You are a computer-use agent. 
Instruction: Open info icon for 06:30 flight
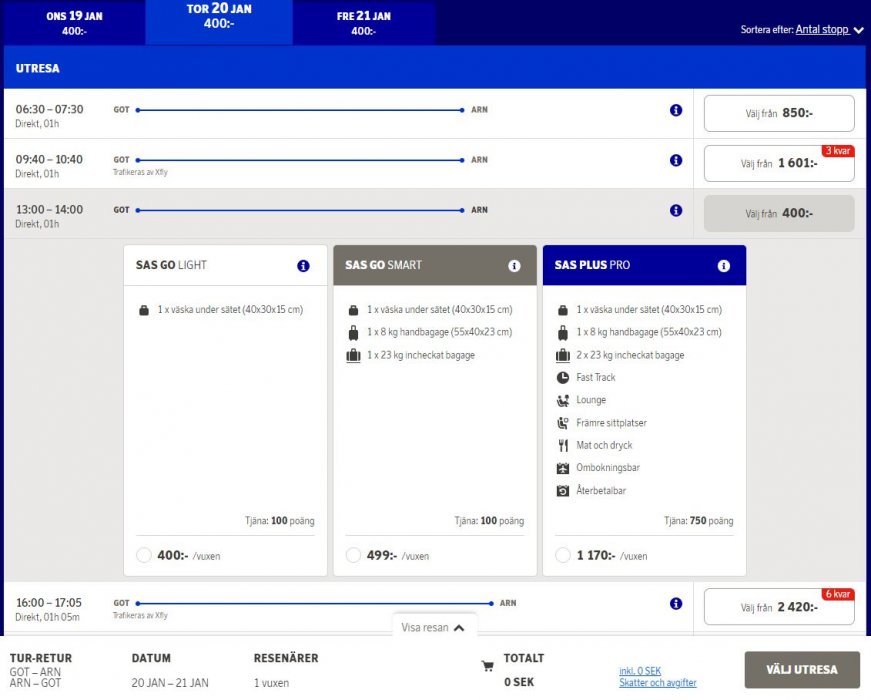tap(676, 110)
